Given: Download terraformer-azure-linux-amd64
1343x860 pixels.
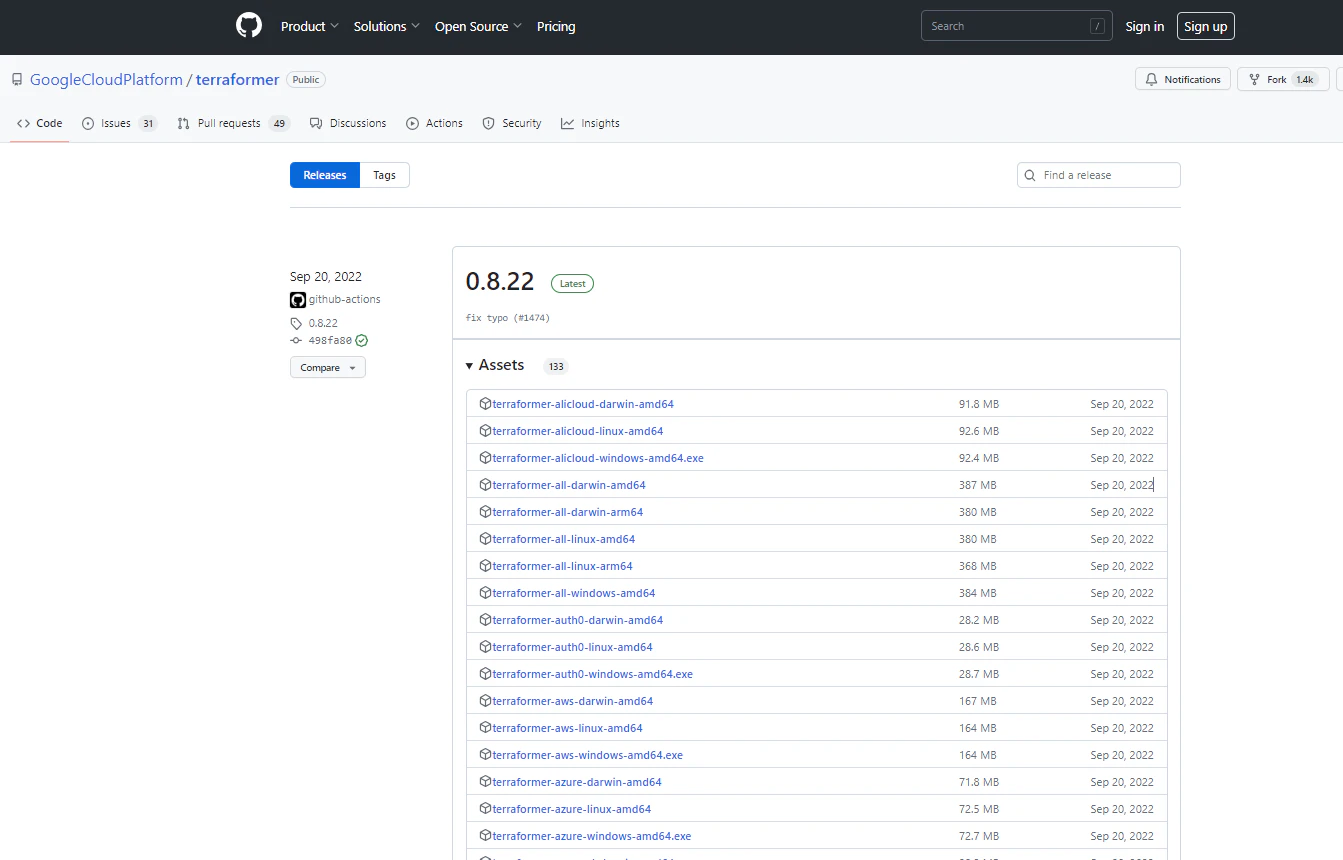Looking at the screenshot, I should coord(572,809).
